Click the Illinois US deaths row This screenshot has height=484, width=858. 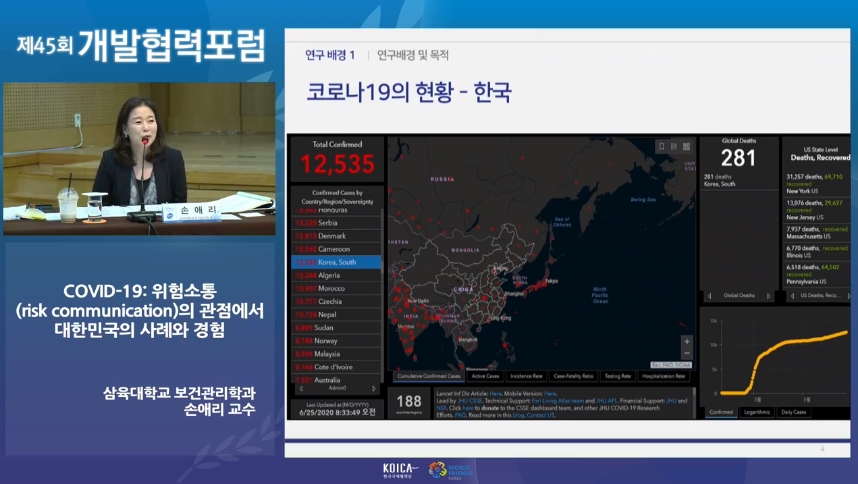pos(816,252)
